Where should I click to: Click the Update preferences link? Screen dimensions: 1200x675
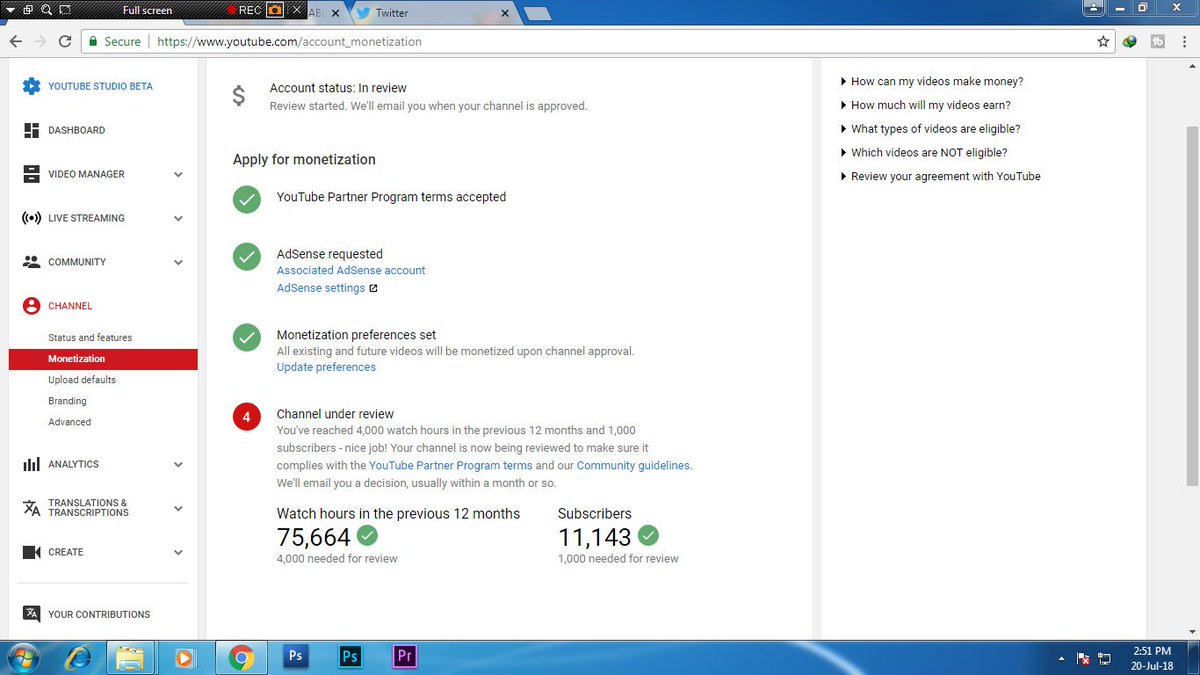coord(326,367)
